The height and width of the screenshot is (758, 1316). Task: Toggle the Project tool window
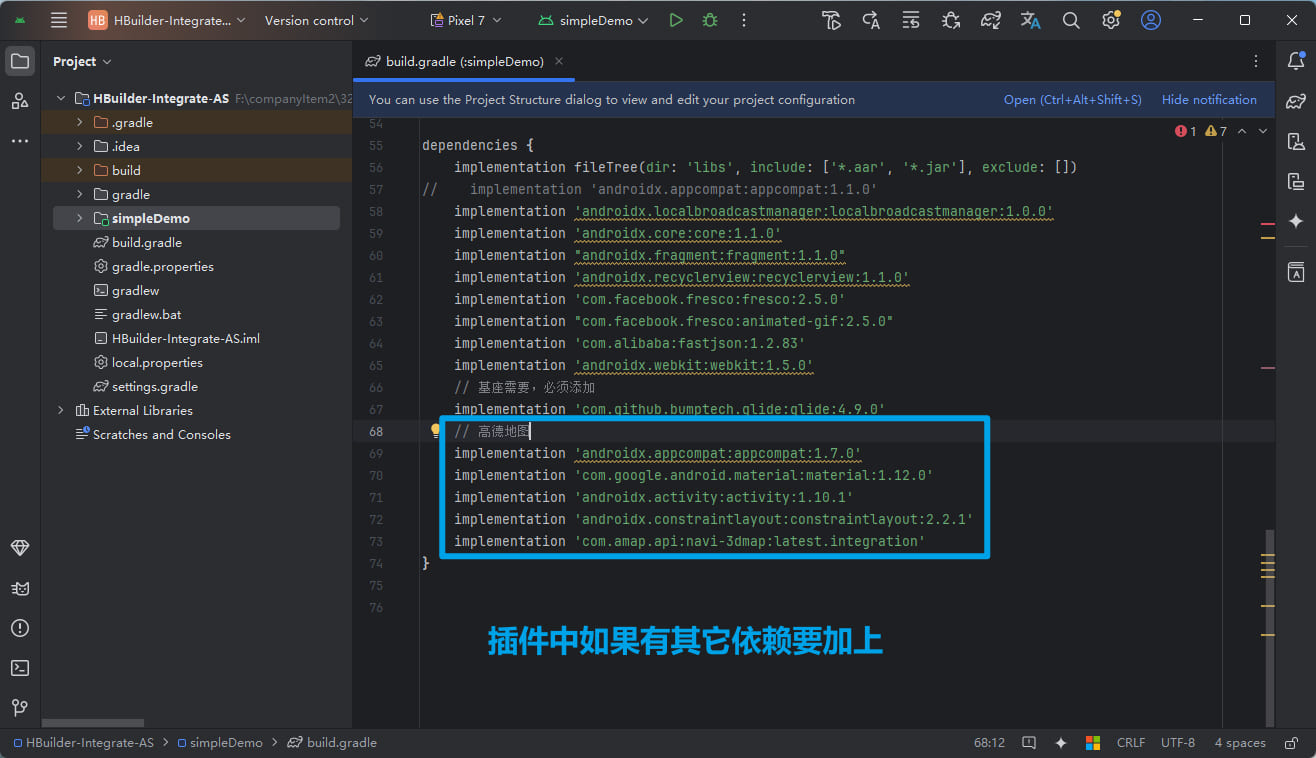pyautogui.click(x=20, y=62)
